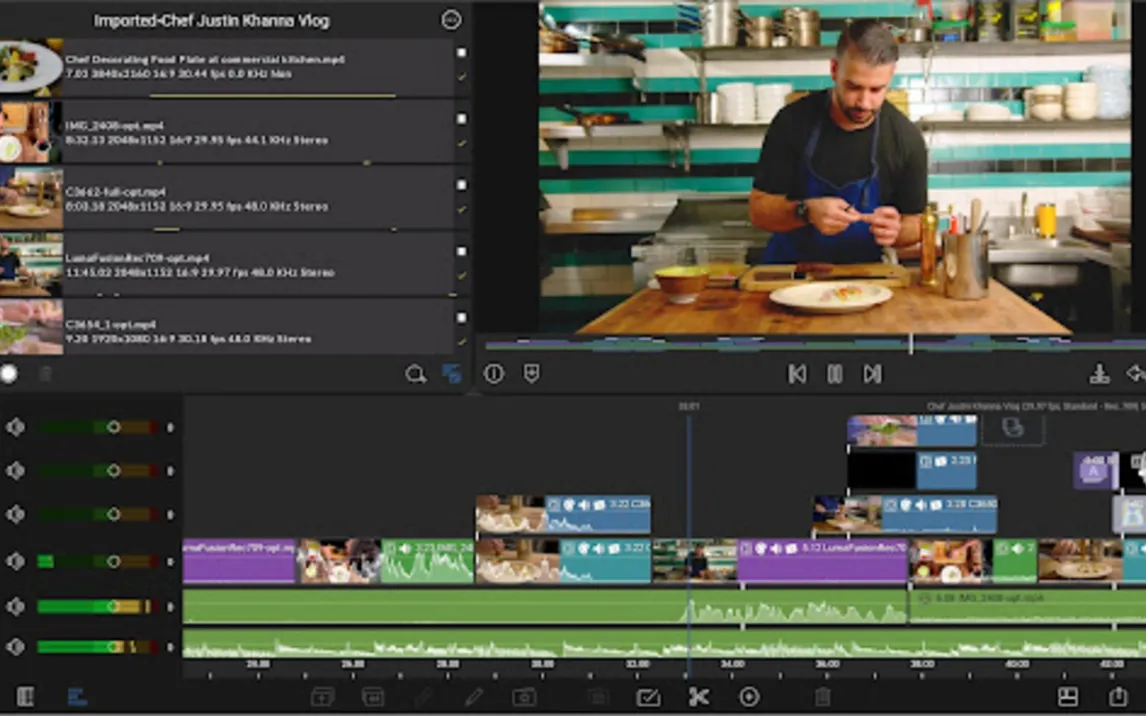This screenshot has height=716, width=1146.
Task: Click the clip info icon below the library
Action: point(494,374)
